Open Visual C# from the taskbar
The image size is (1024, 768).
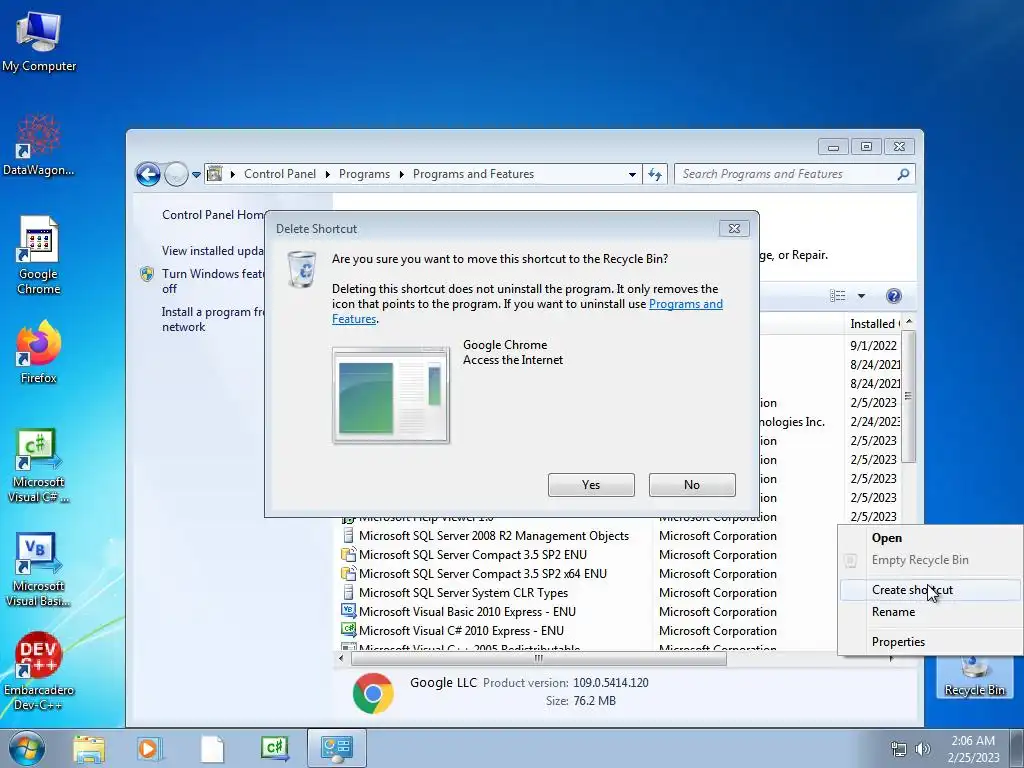(x=274, y=748)
